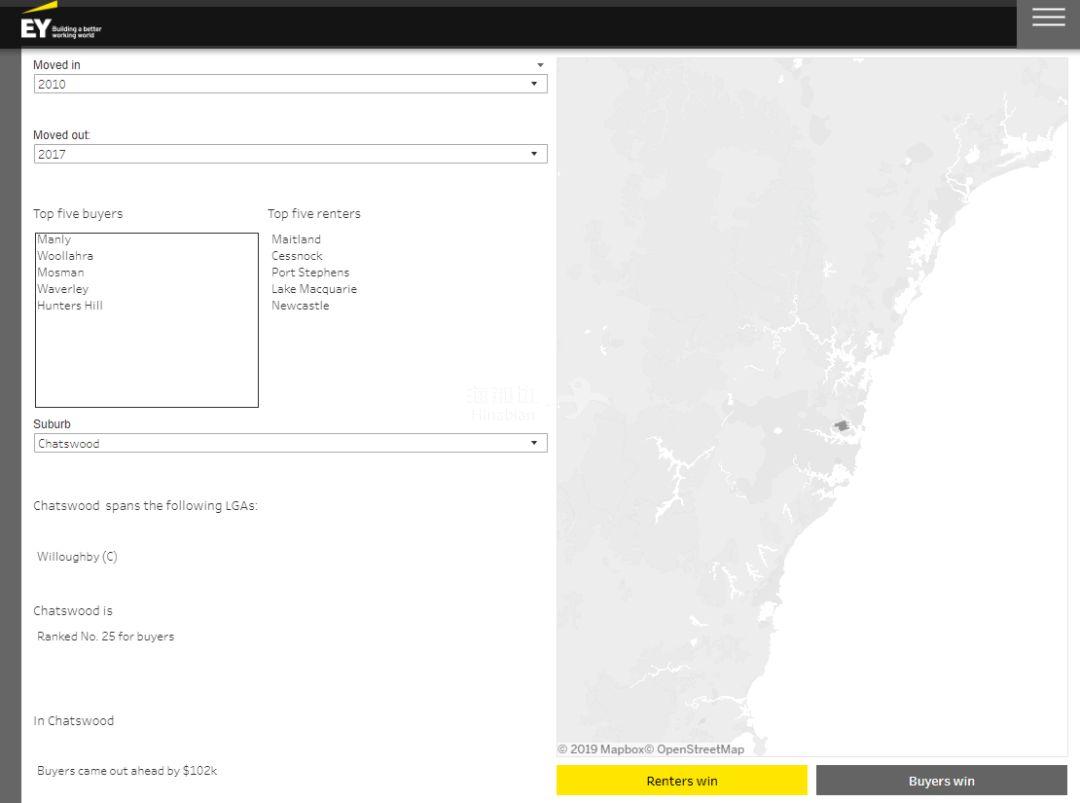Open the OpenStreetMap attribution link
The image size is (1080, 803).
coord(694,749)
